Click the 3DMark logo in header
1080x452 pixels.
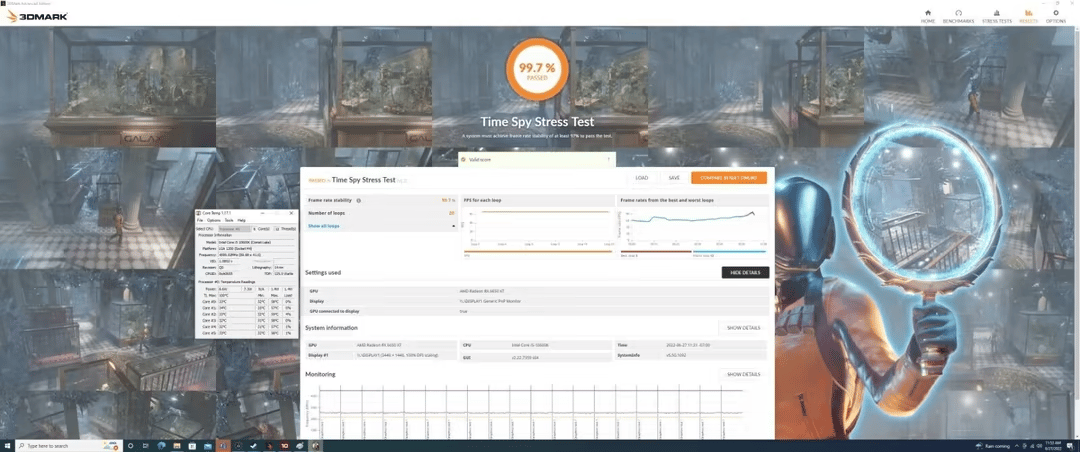click(37, 16)
